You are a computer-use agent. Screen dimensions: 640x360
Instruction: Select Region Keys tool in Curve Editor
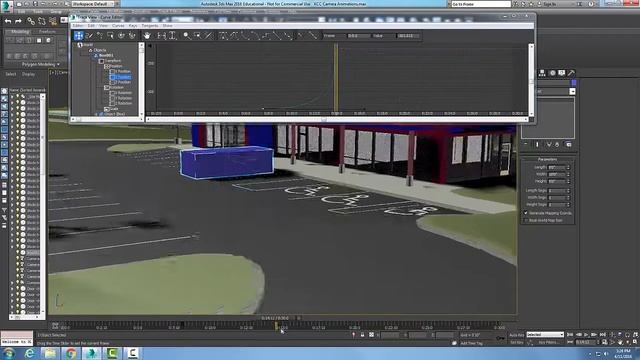coord(111,36)
